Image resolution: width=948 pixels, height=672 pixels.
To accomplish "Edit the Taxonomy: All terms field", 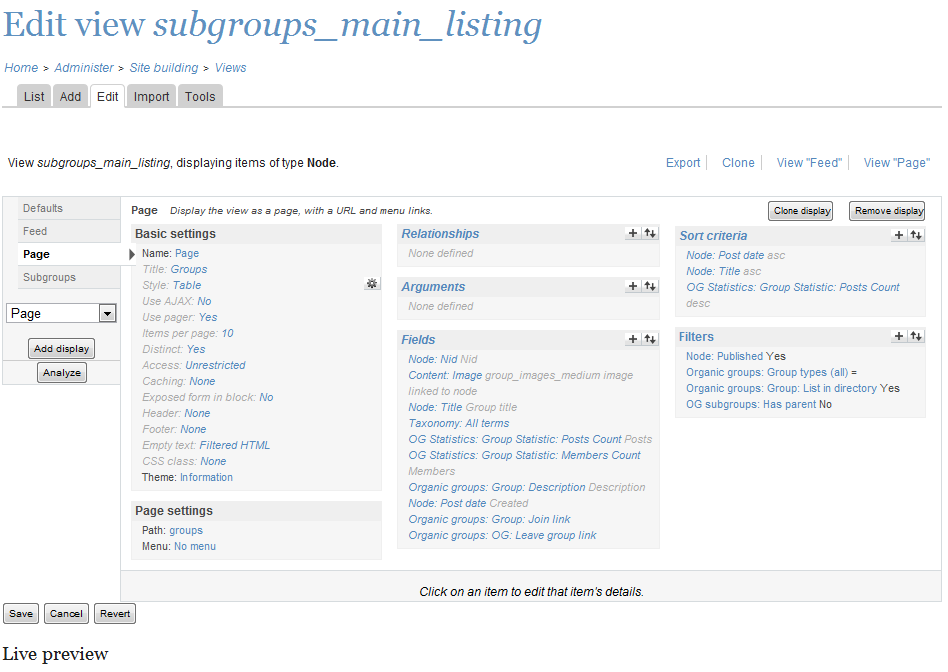I will tap(458, 423).
